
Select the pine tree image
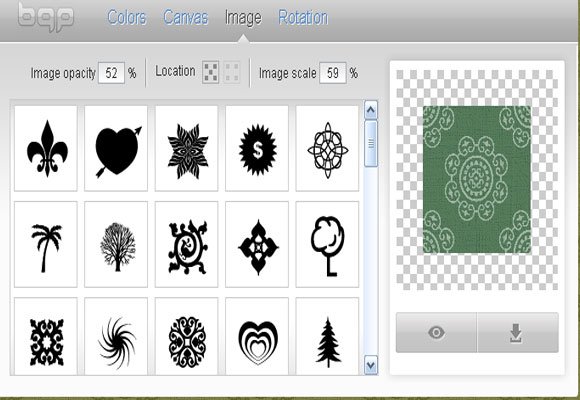(x=327, y=336)
